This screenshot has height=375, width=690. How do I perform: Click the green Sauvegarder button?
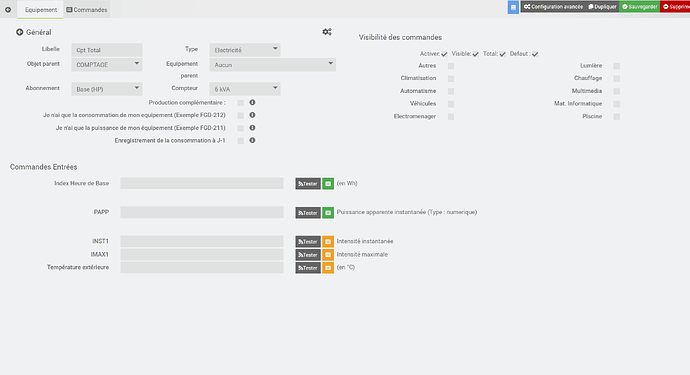tap(639, 7)
